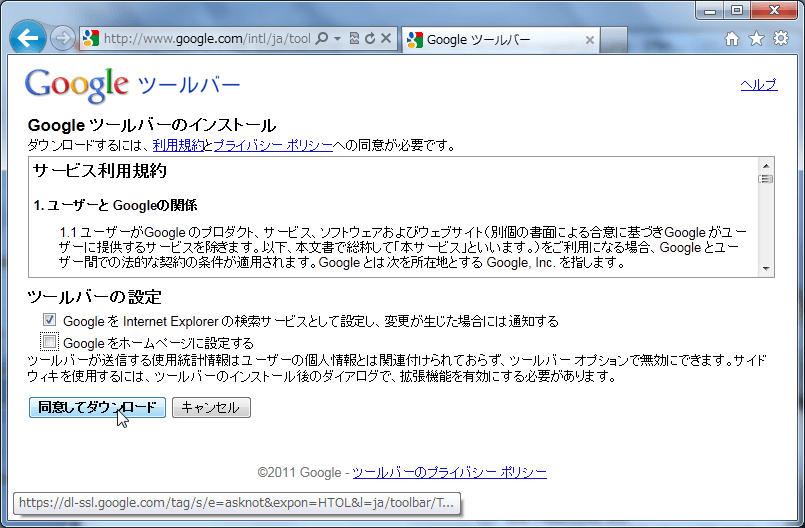Click the scrollbar thumb in terms box
805x528 pixels.
point(766,179)
